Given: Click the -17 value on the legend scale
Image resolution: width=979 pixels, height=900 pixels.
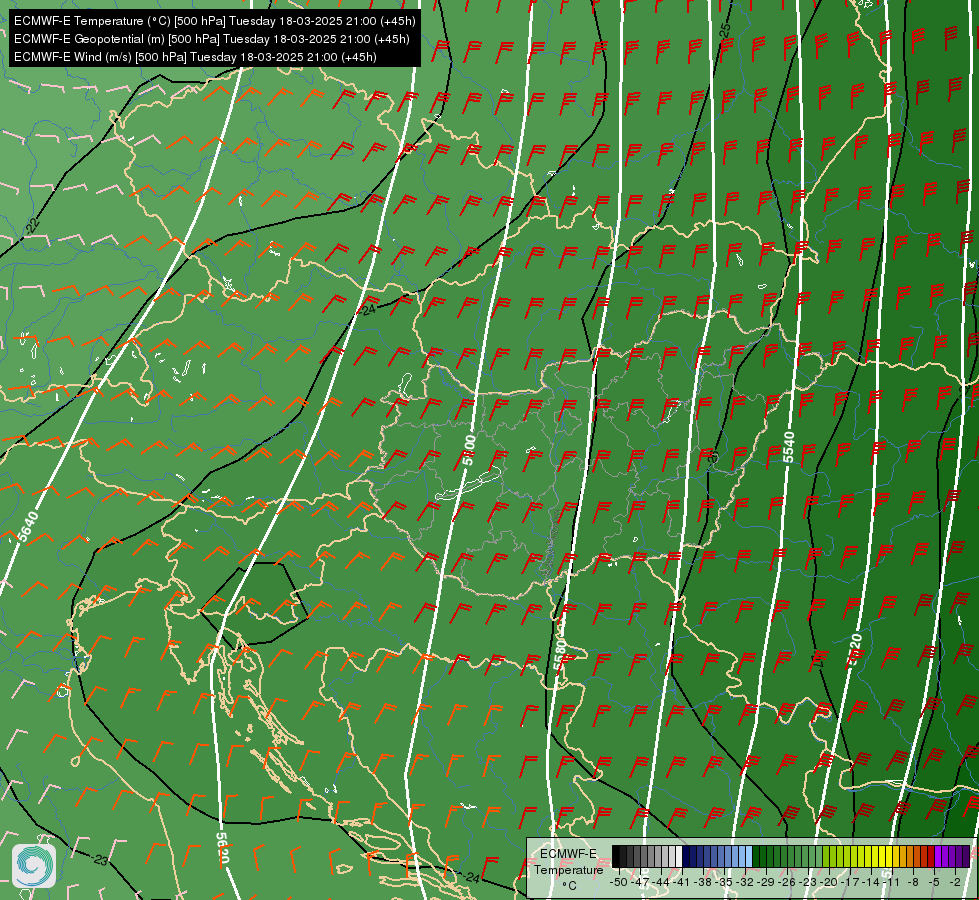Looking at the screenshot, I should (x=850, y=883).
